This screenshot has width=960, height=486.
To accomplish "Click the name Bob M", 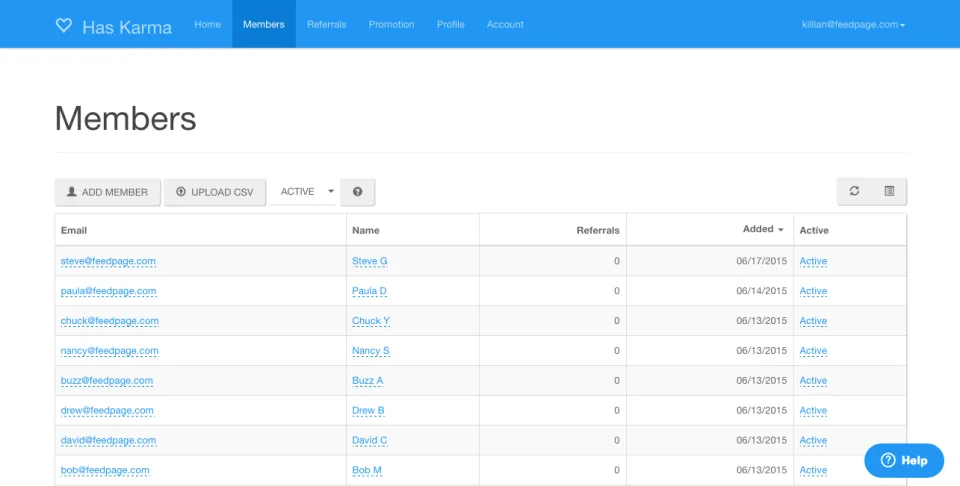I will tap(367, 470).
